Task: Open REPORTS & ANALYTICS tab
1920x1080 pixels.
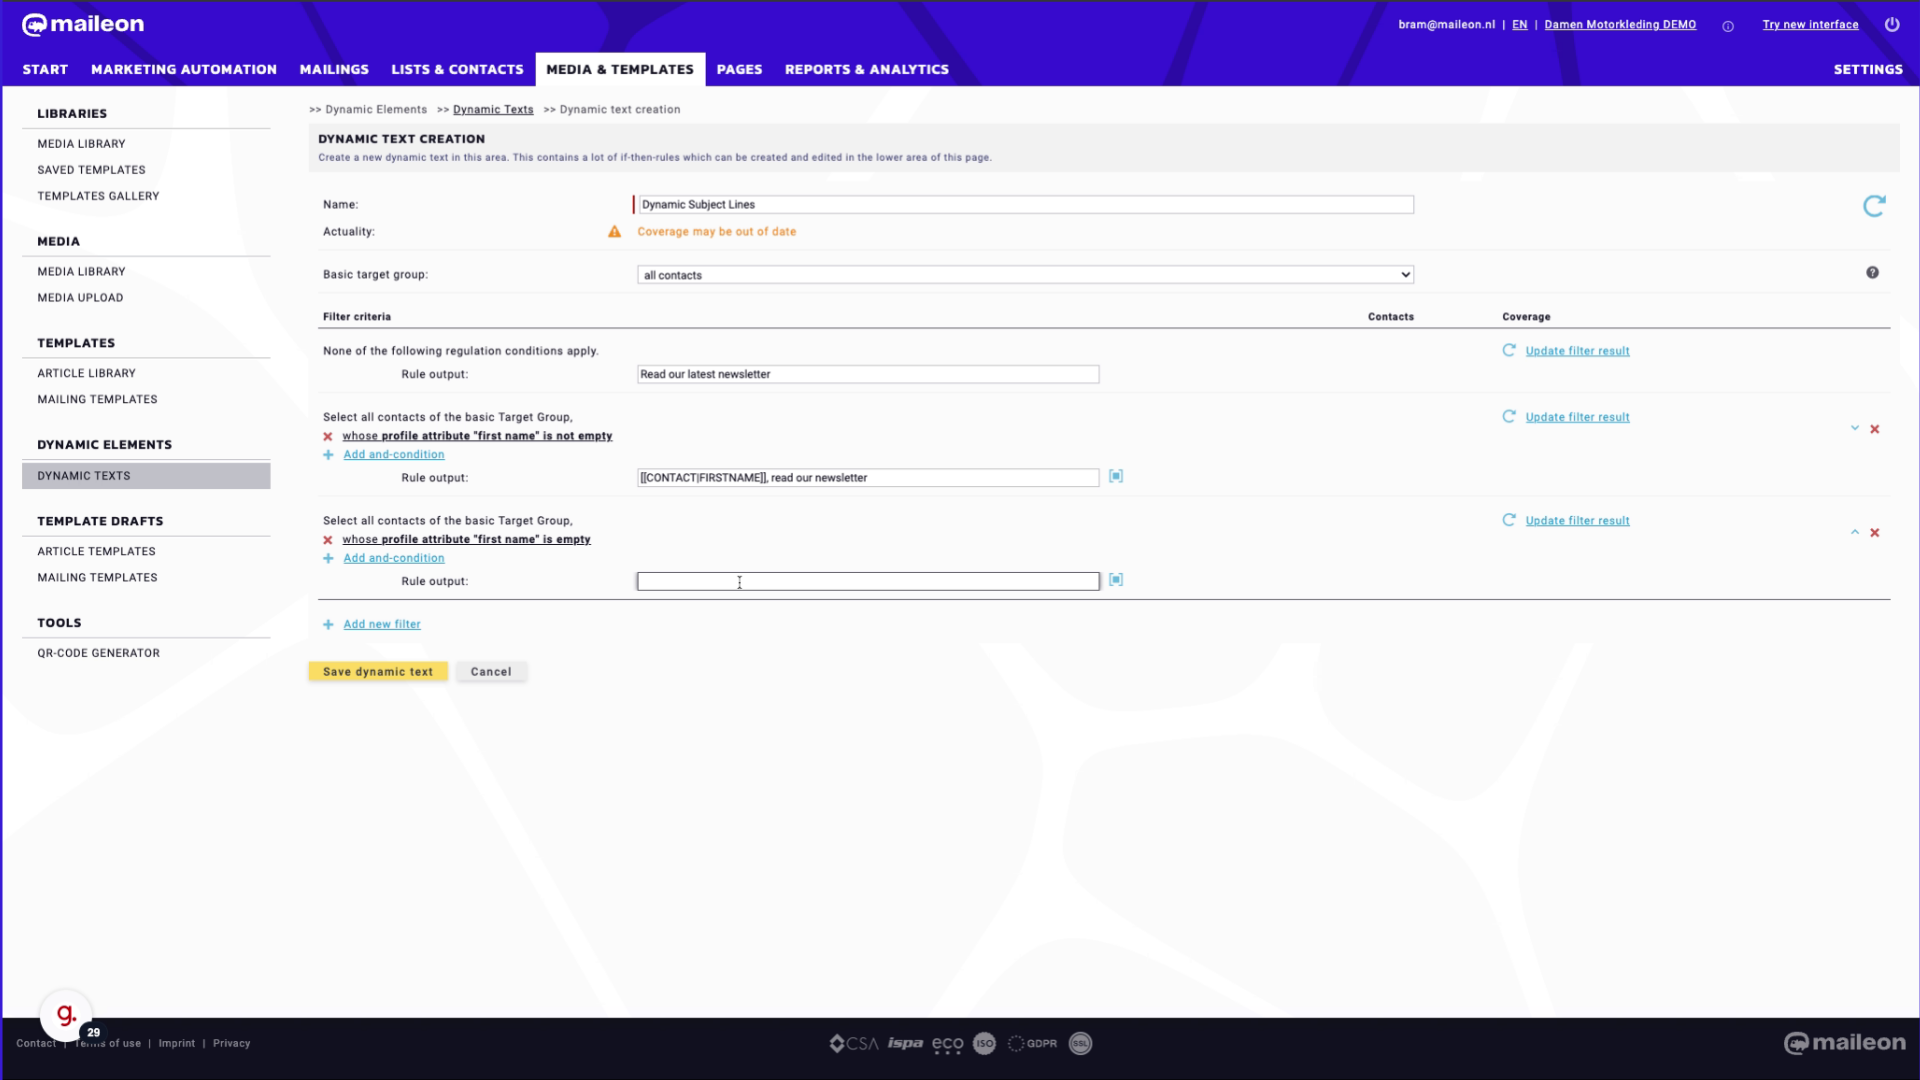Action: [866, 70]
